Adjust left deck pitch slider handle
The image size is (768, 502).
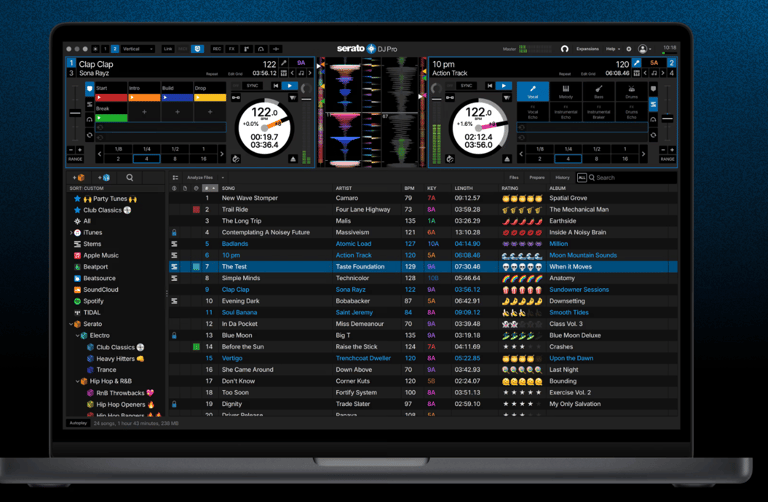click(75, 113)
